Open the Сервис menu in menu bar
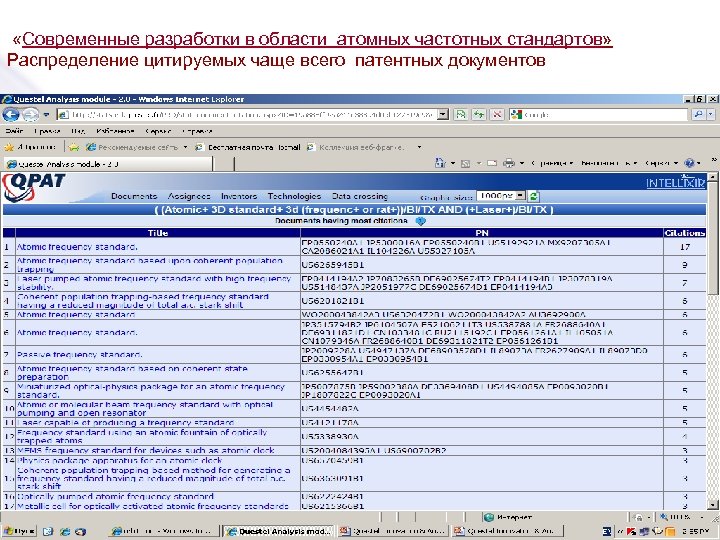This screenshot has height=540, width=720. click(x=158, y=131)
